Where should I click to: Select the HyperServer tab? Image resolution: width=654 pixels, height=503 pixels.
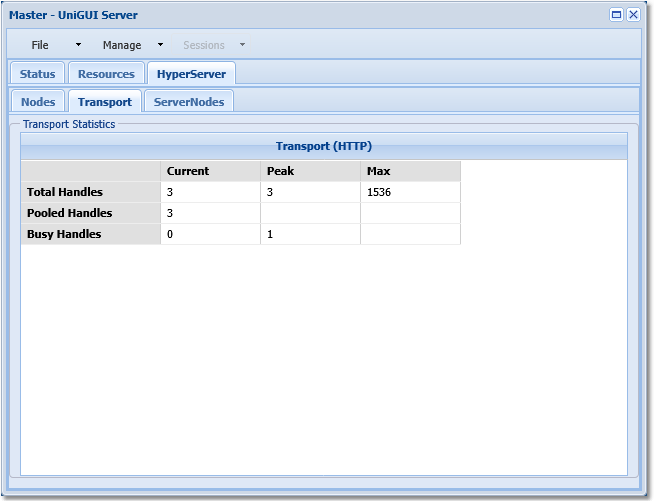coord(191,74)
